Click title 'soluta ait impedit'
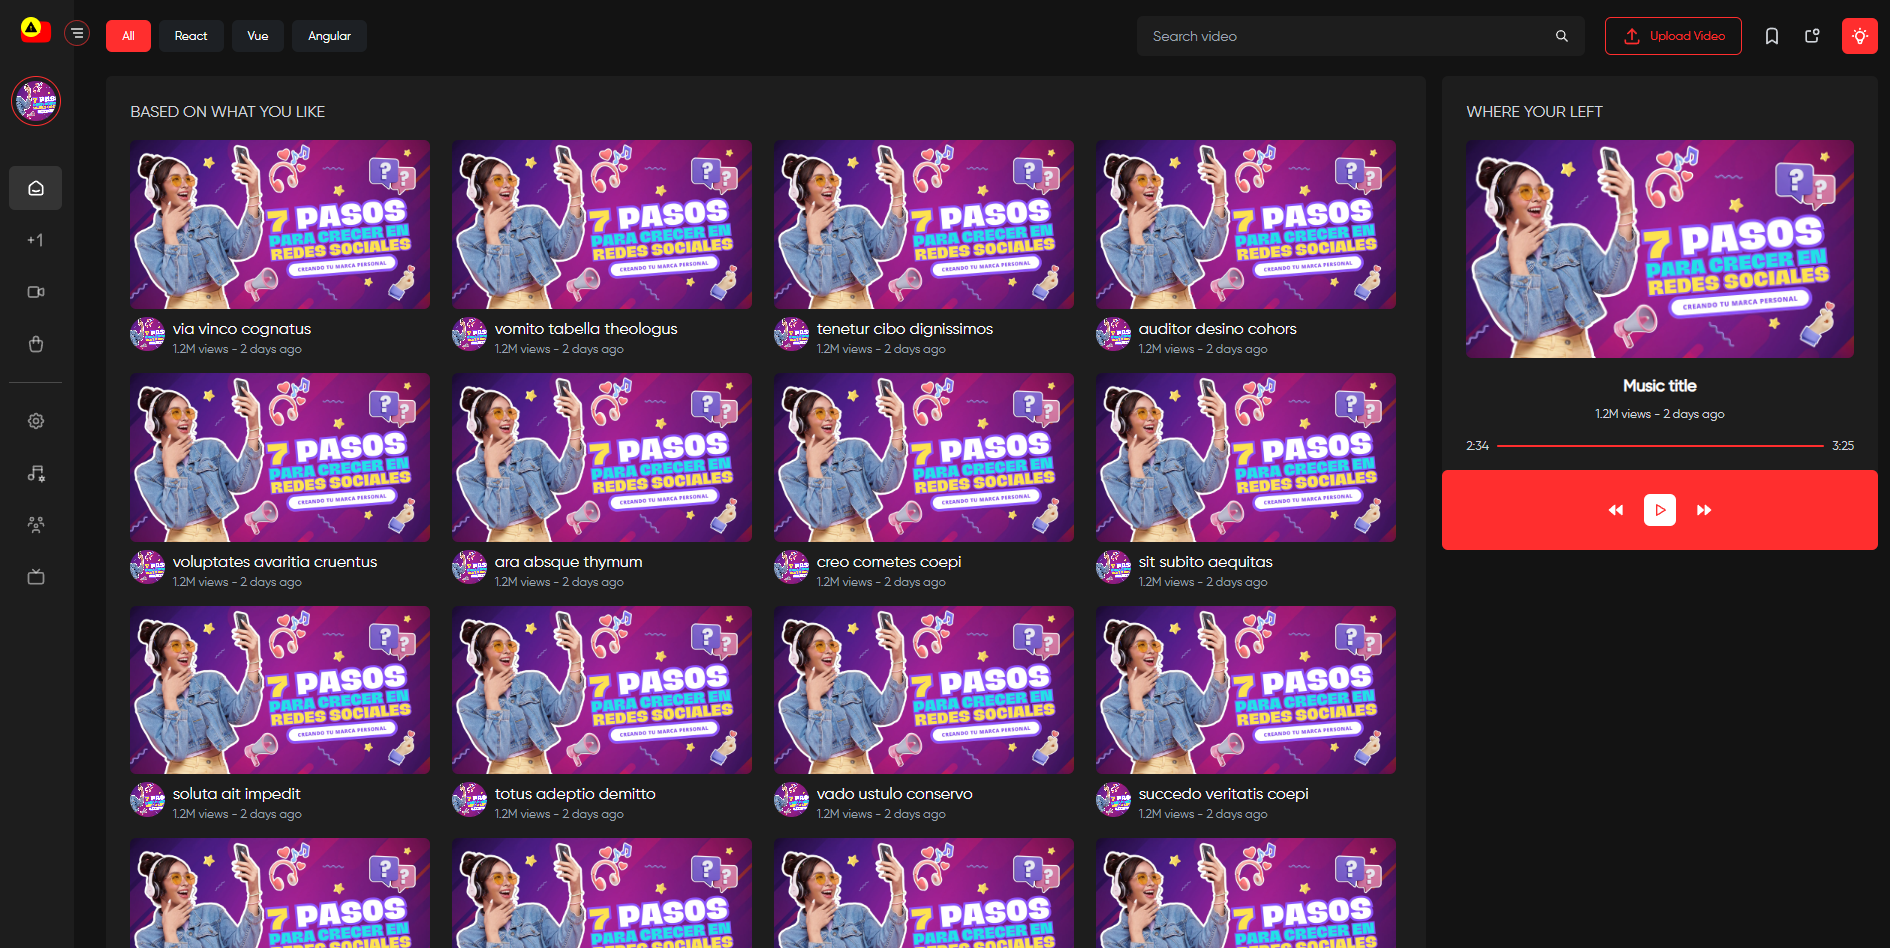 (237, 794)
